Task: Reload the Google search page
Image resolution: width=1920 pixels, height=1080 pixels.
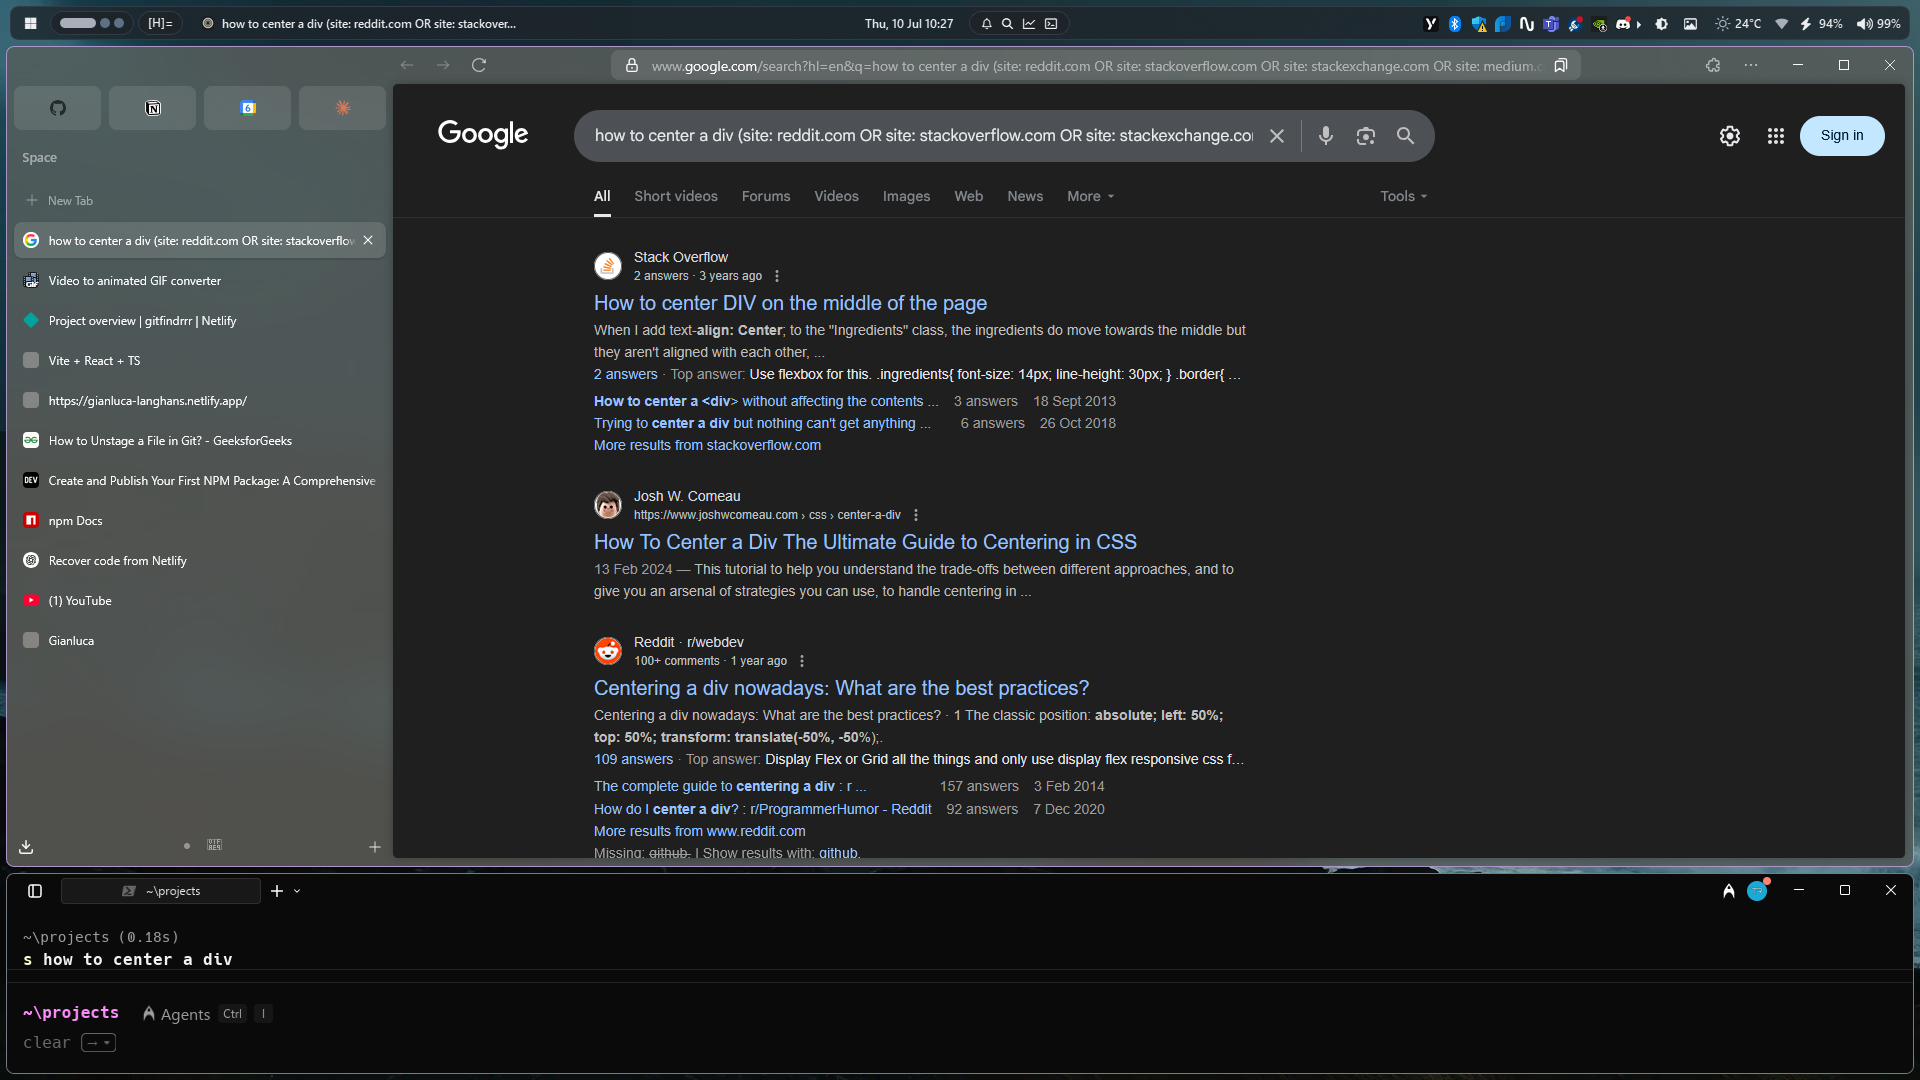Action: tap(479, 65)
